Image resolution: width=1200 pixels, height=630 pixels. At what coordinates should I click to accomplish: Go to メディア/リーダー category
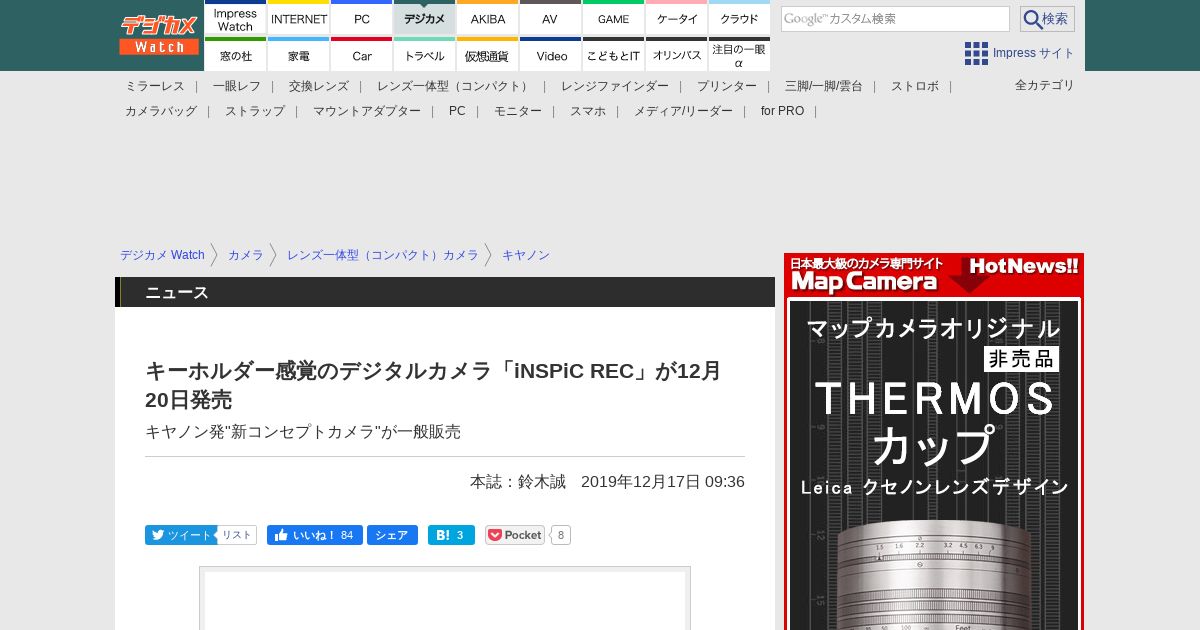pos(683,111)
